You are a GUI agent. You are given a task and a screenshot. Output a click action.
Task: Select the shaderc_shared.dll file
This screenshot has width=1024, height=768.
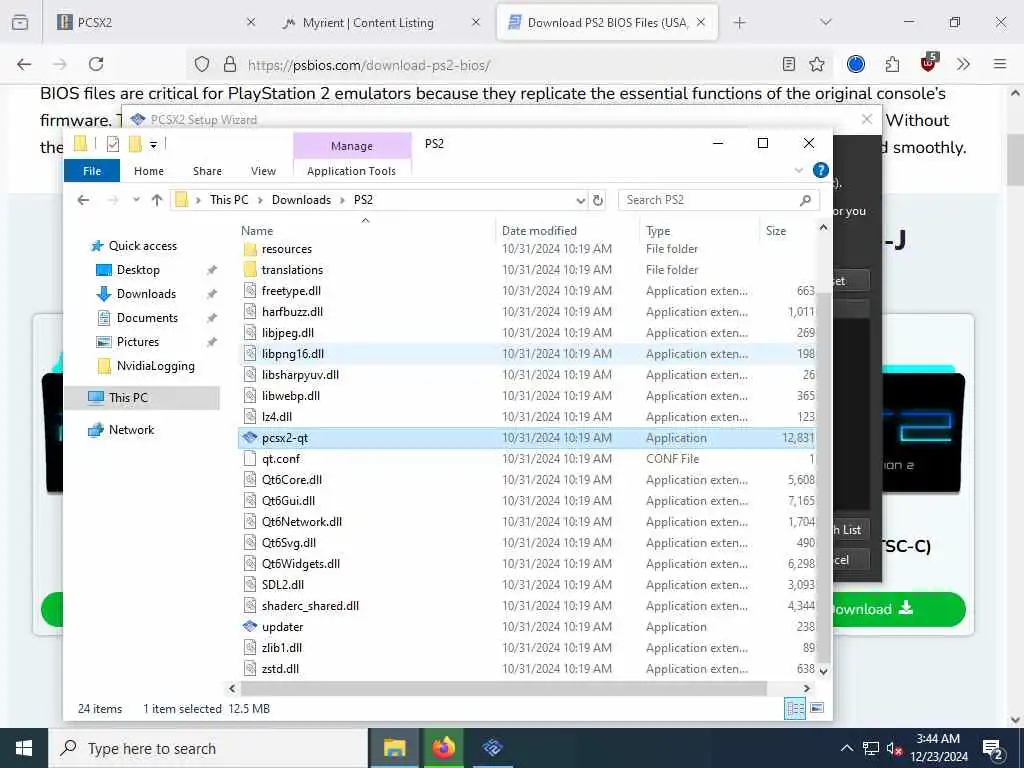(x=310, y=605)
